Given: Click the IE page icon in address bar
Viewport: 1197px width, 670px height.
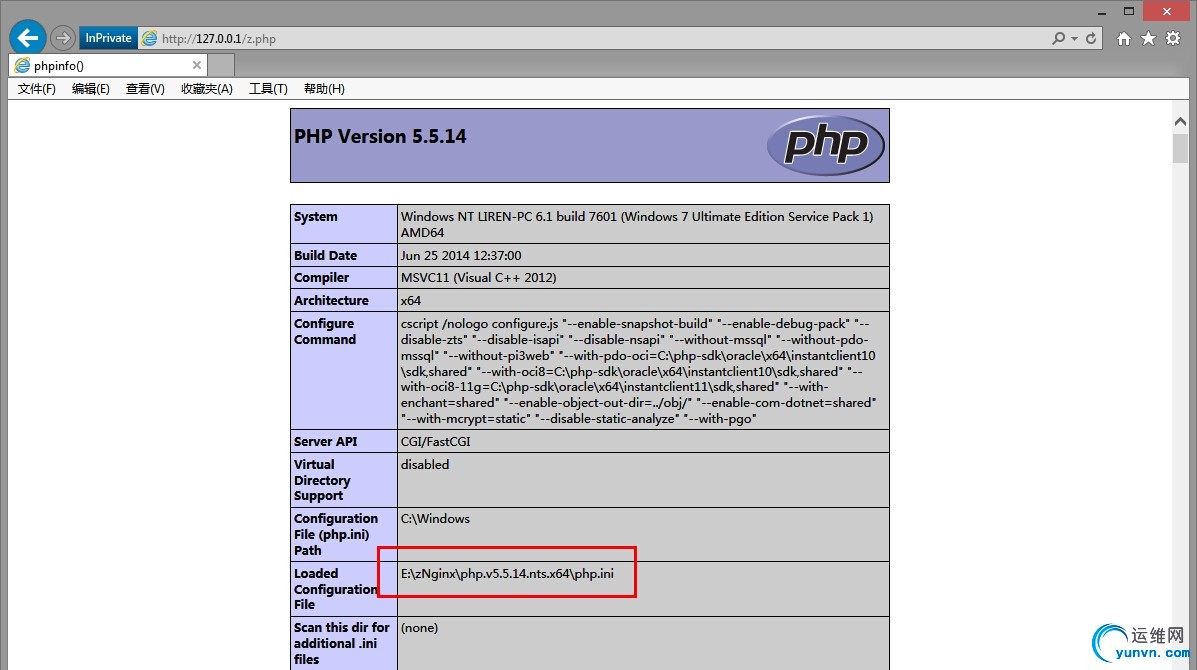Looking at the screenshot, I should pyautogui.click(x=150, y=38).
